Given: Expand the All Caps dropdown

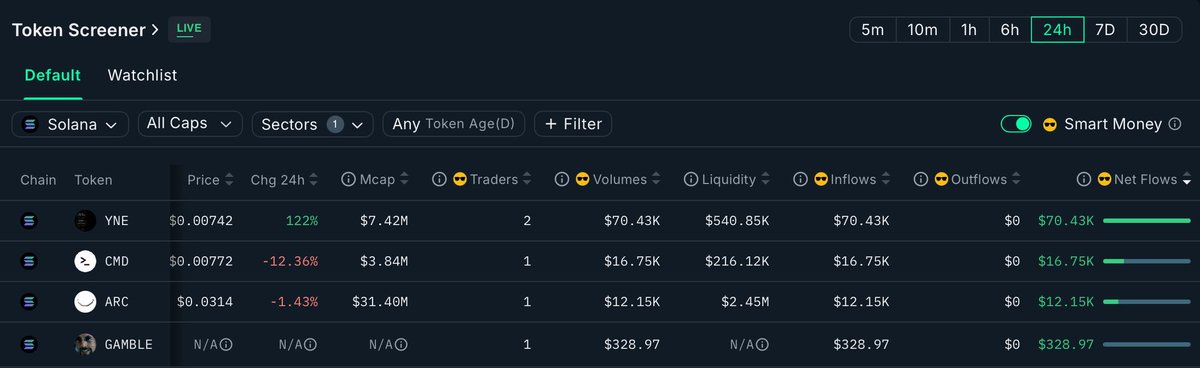Looking at the screenshot, I should [190, 124].
